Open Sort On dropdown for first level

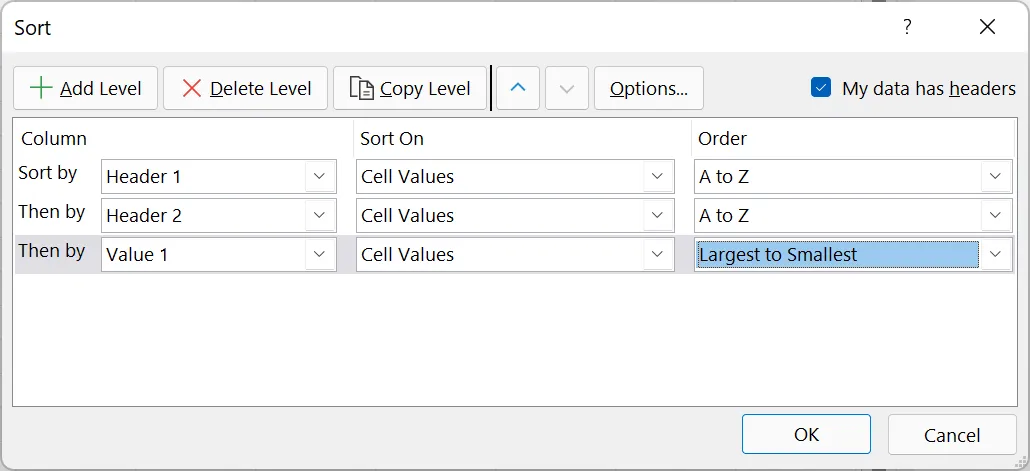[657, 177]
